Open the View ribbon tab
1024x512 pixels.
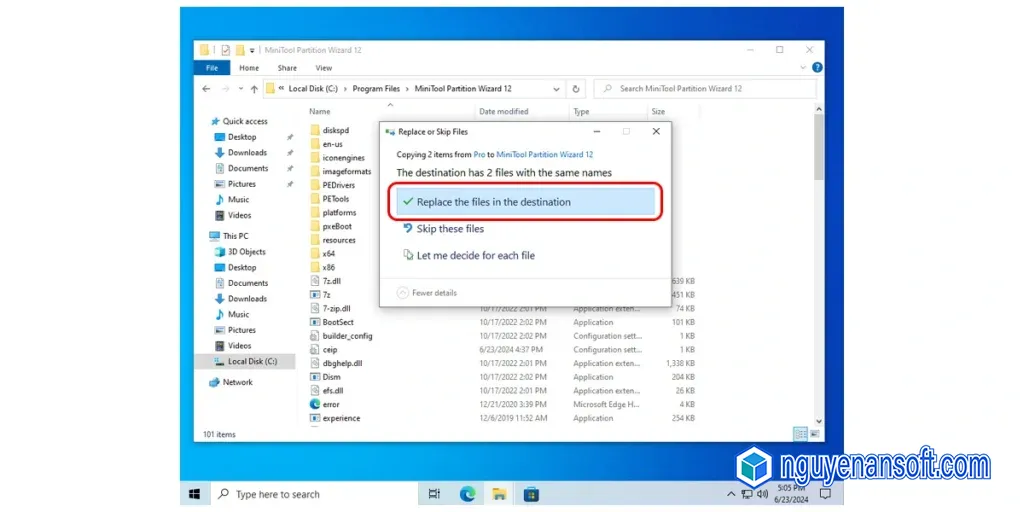[x=323, y=68]
